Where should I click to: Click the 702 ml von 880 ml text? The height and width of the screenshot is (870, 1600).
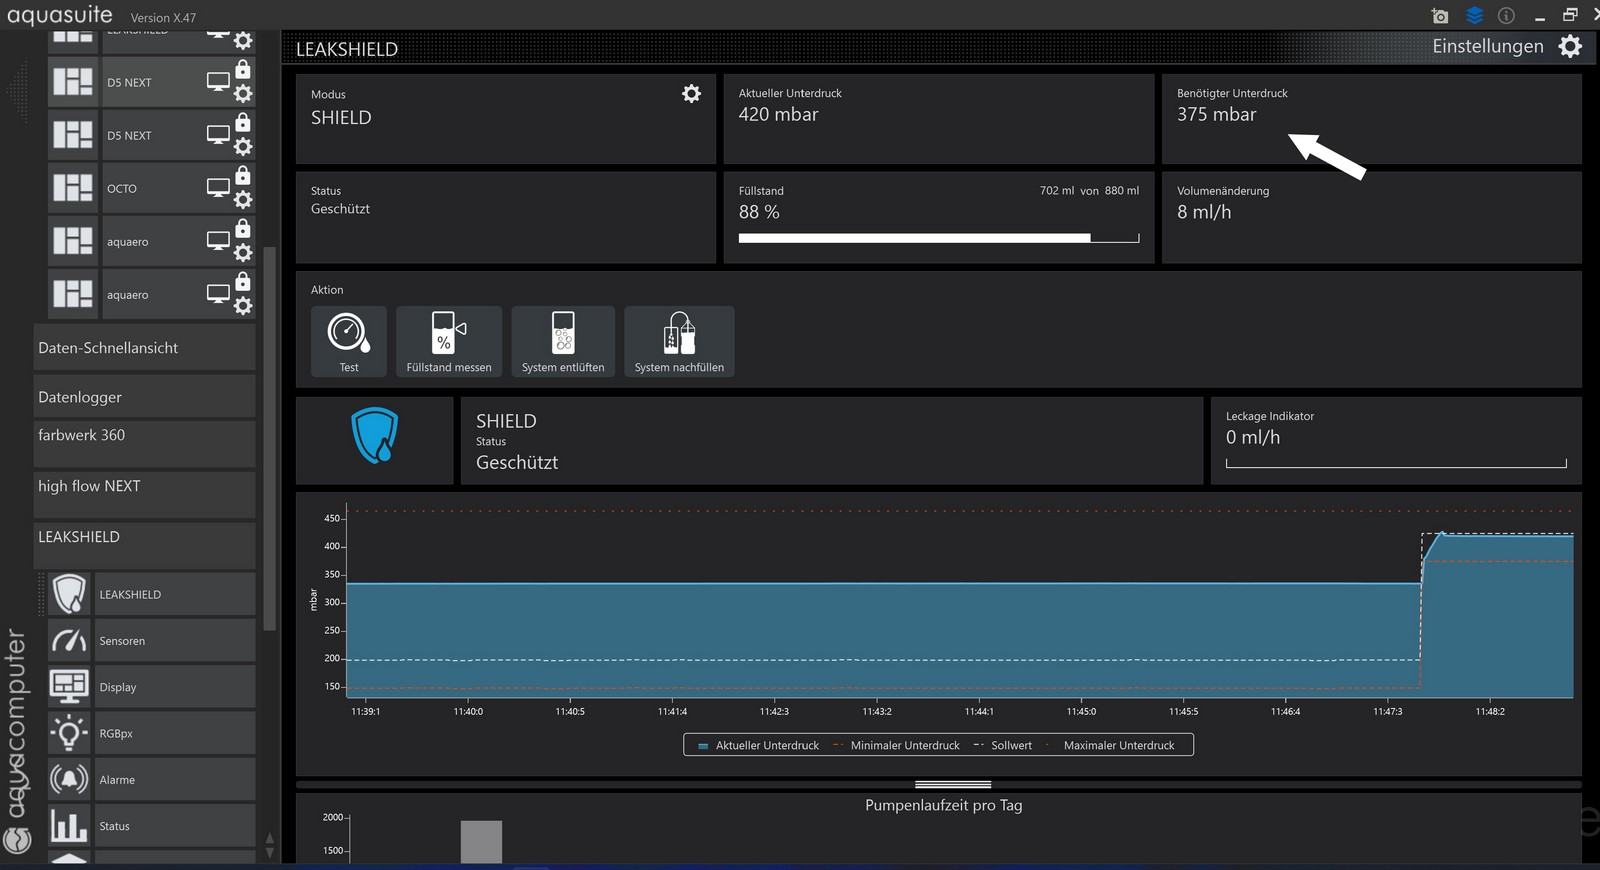click(1089, 190)
